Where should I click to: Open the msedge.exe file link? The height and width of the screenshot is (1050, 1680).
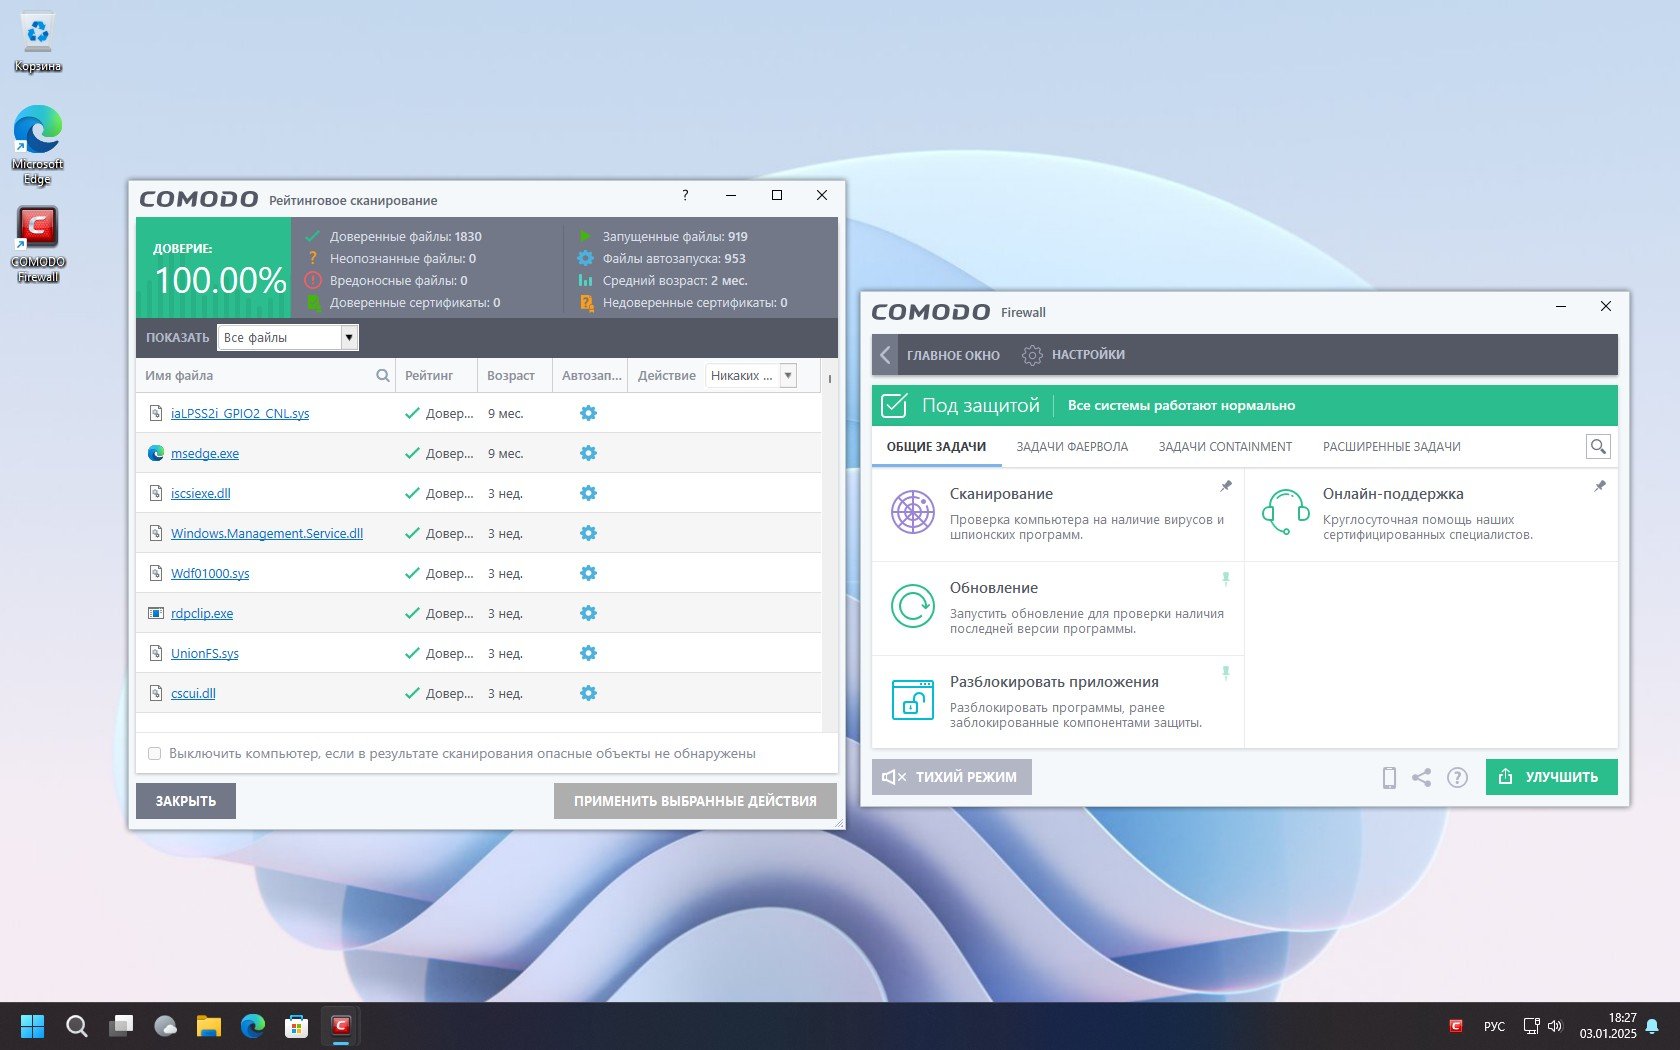point(205,454)
